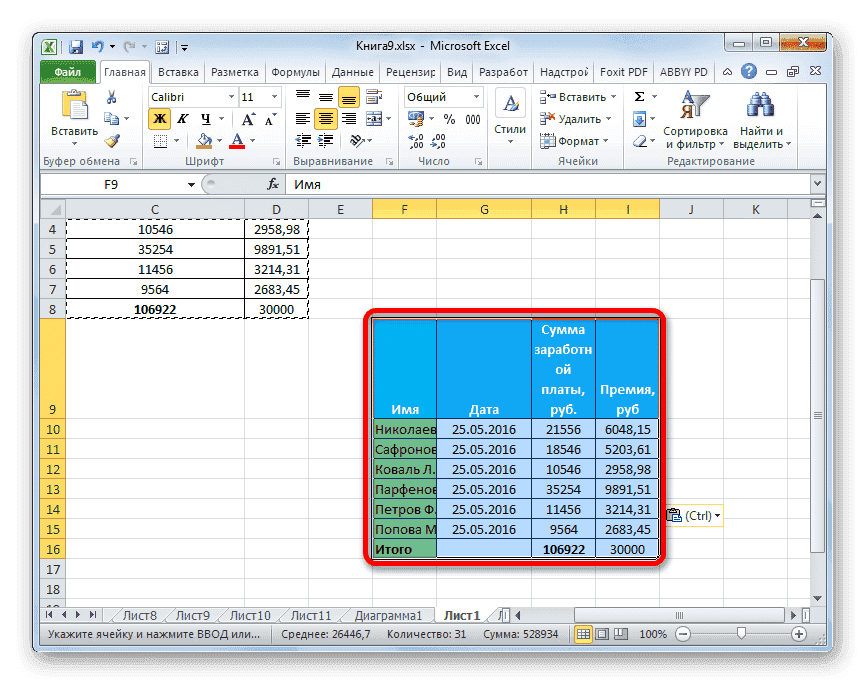Toggle center text alignment

326,119
